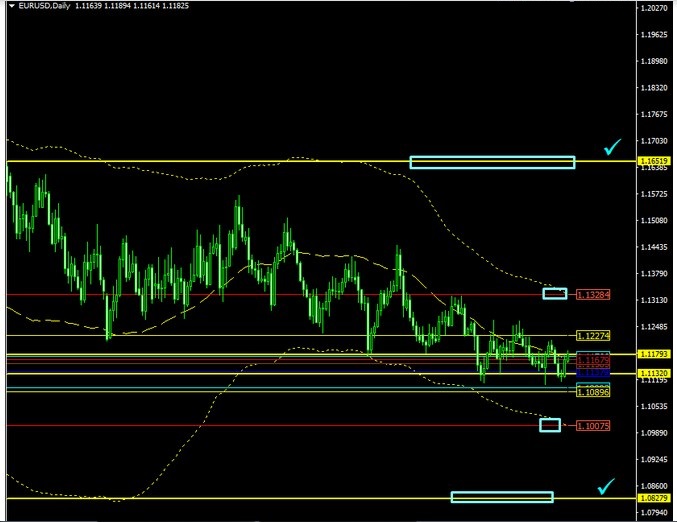Select the yellow 1.11793 price label
This screenshot has height=522, width=677.
(x=655, y=354)
